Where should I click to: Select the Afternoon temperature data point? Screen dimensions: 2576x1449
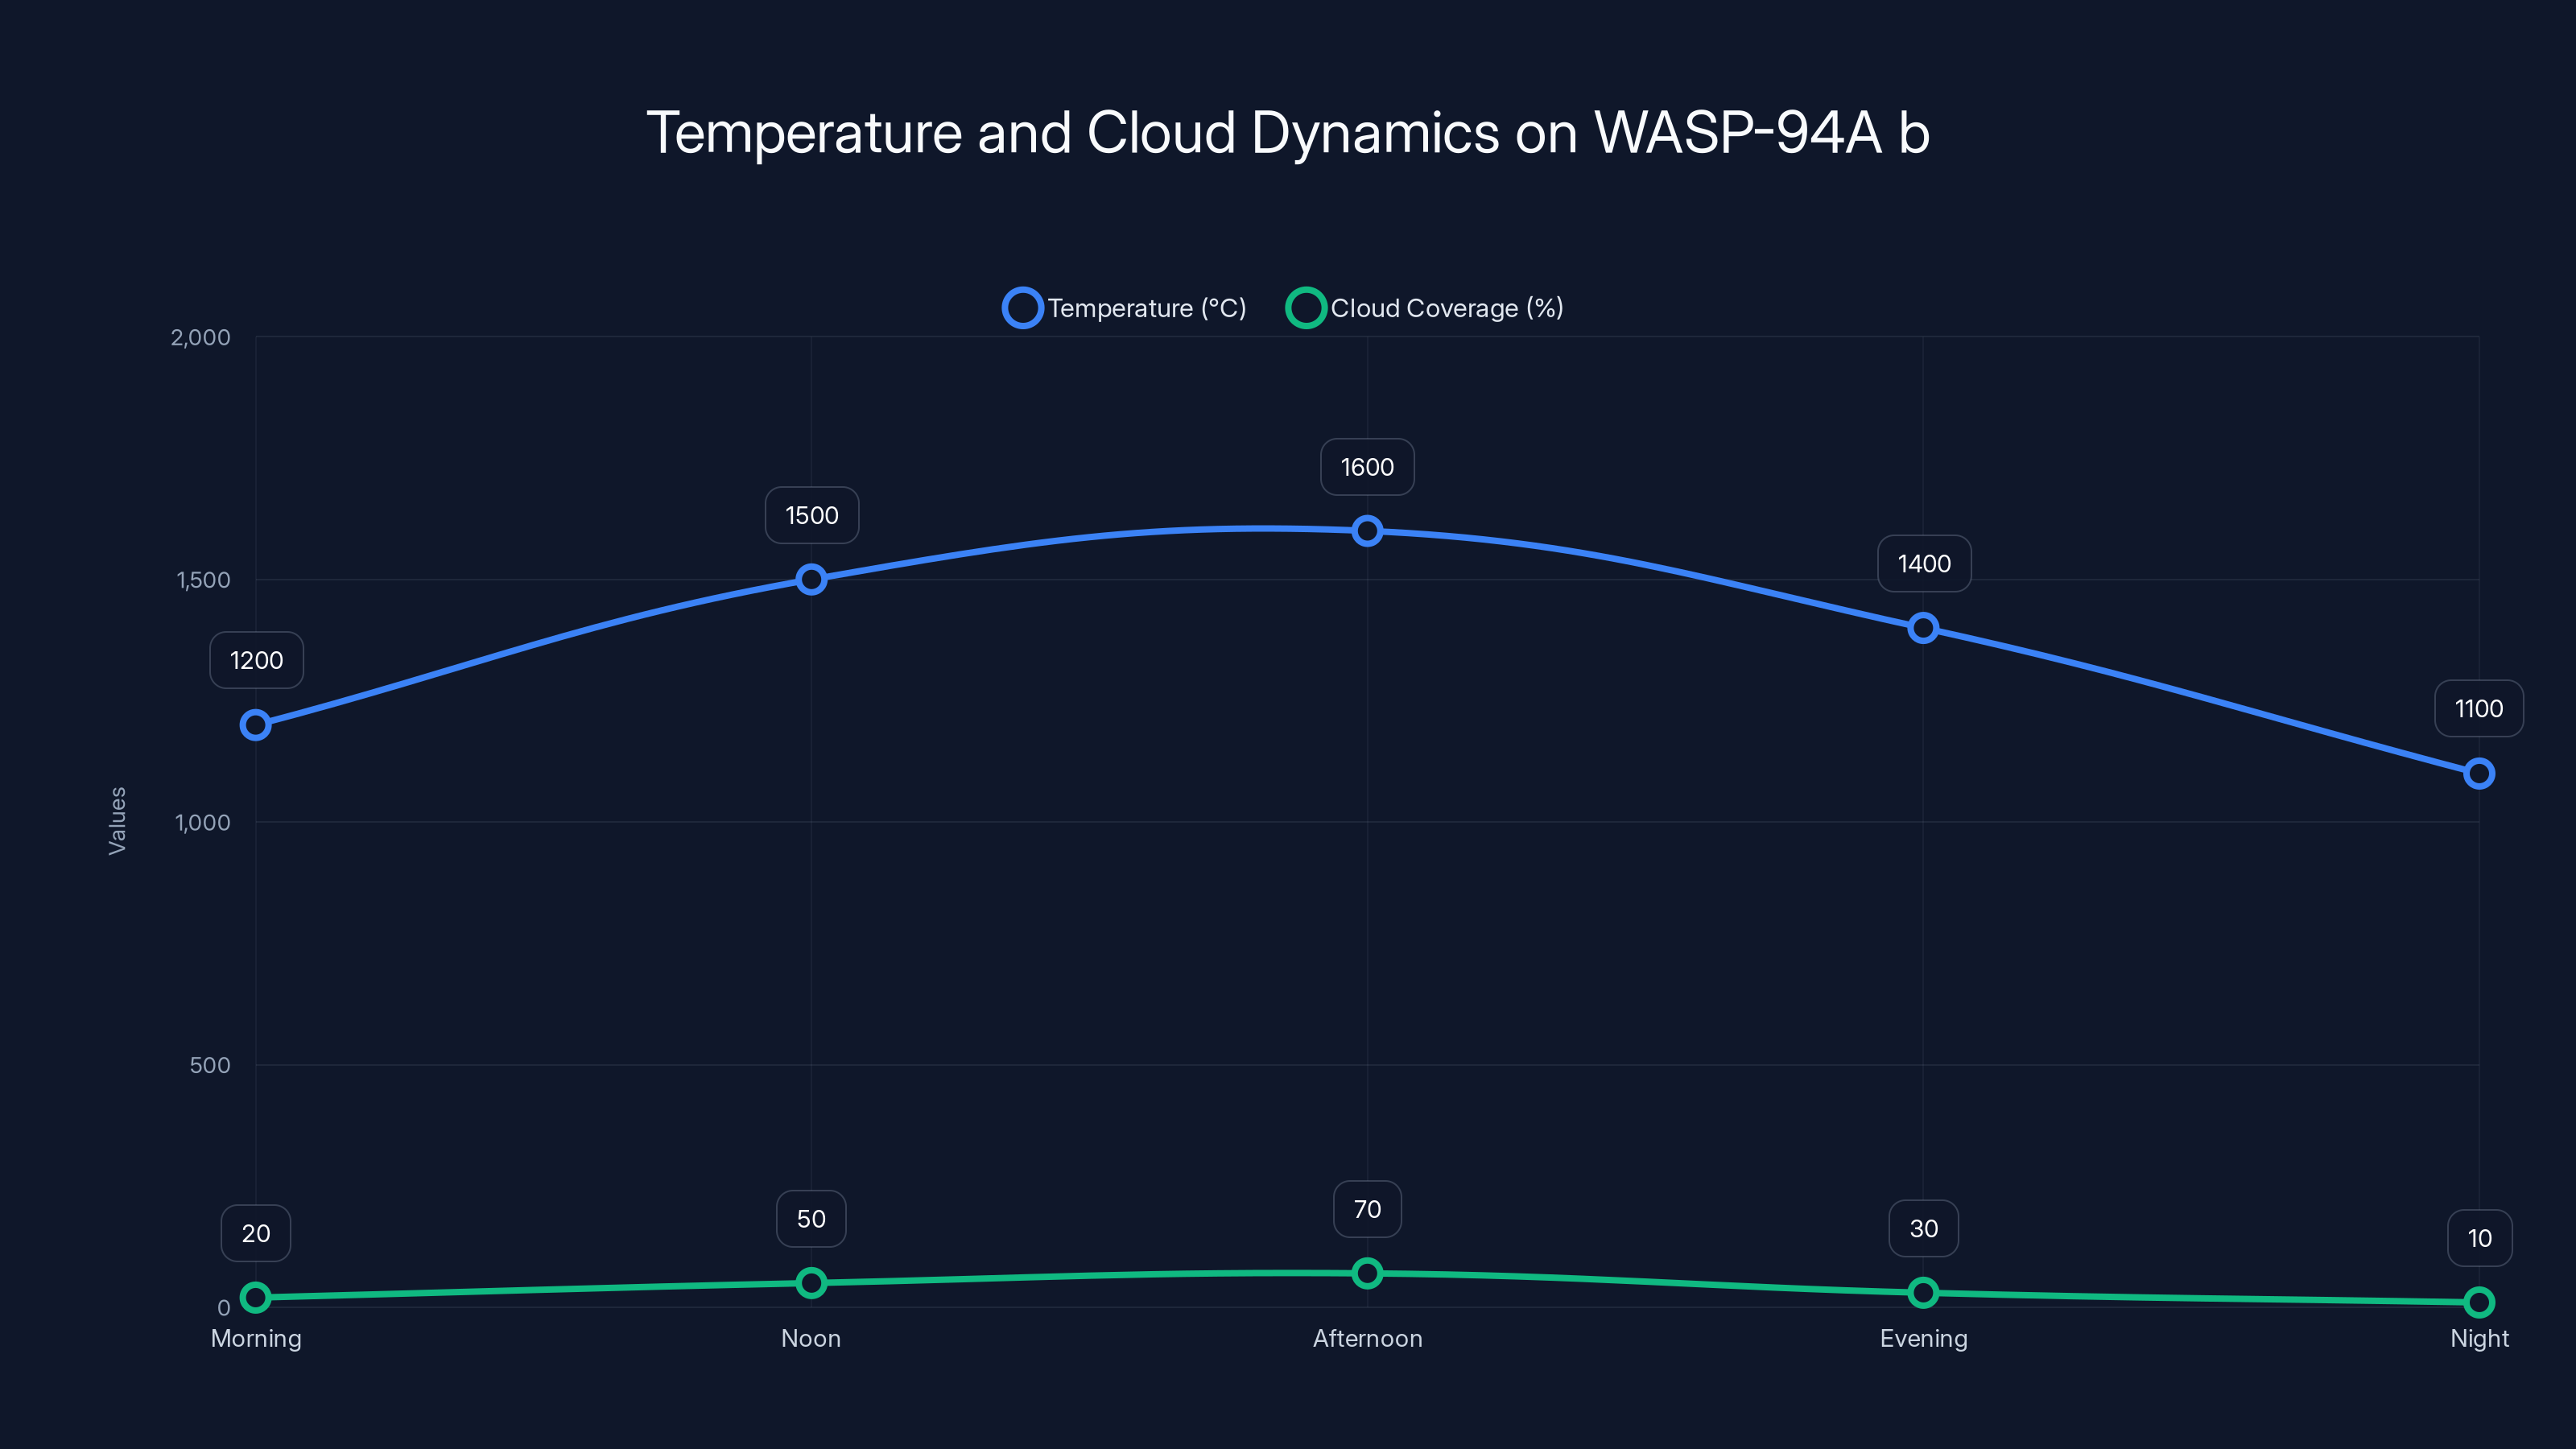click(1367, 531)
